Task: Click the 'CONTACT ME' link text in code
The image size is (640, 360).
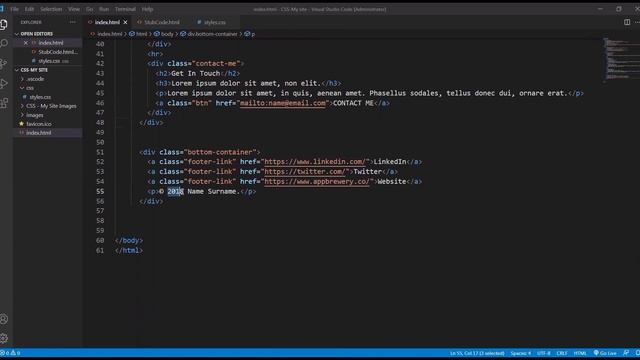Action: point(353,103)
